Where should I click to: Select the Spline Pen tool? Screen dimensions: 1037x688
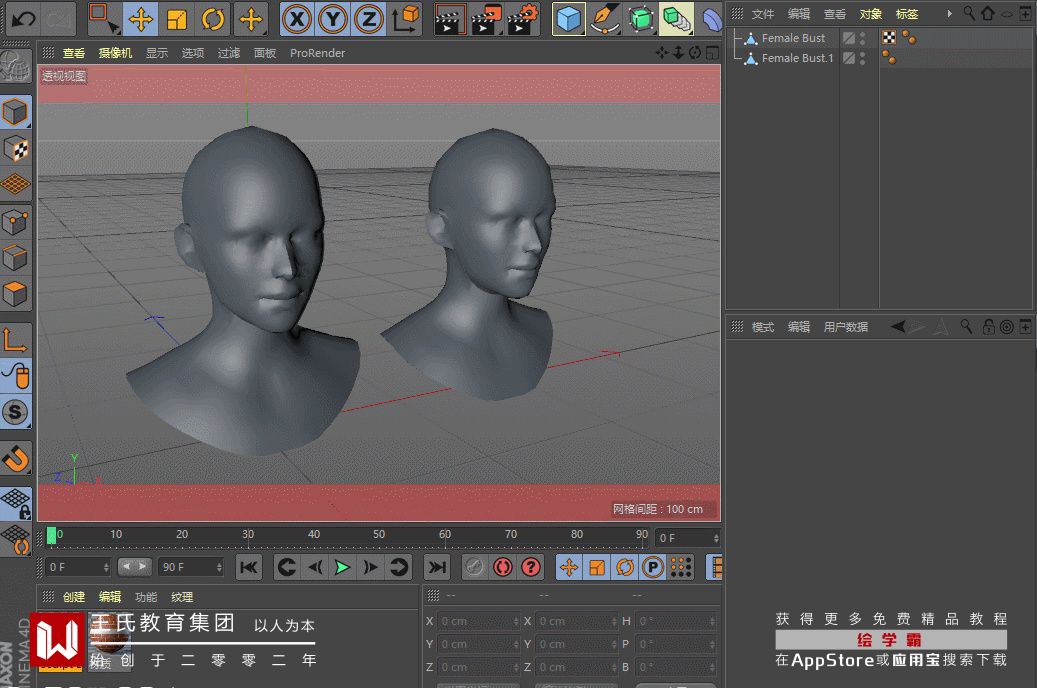point(604,19)
